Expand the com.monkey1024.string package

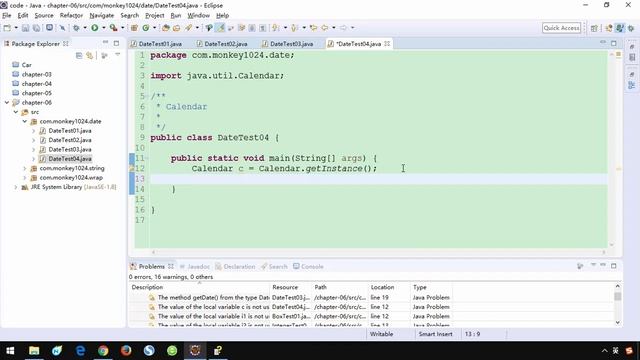(25, 168)
